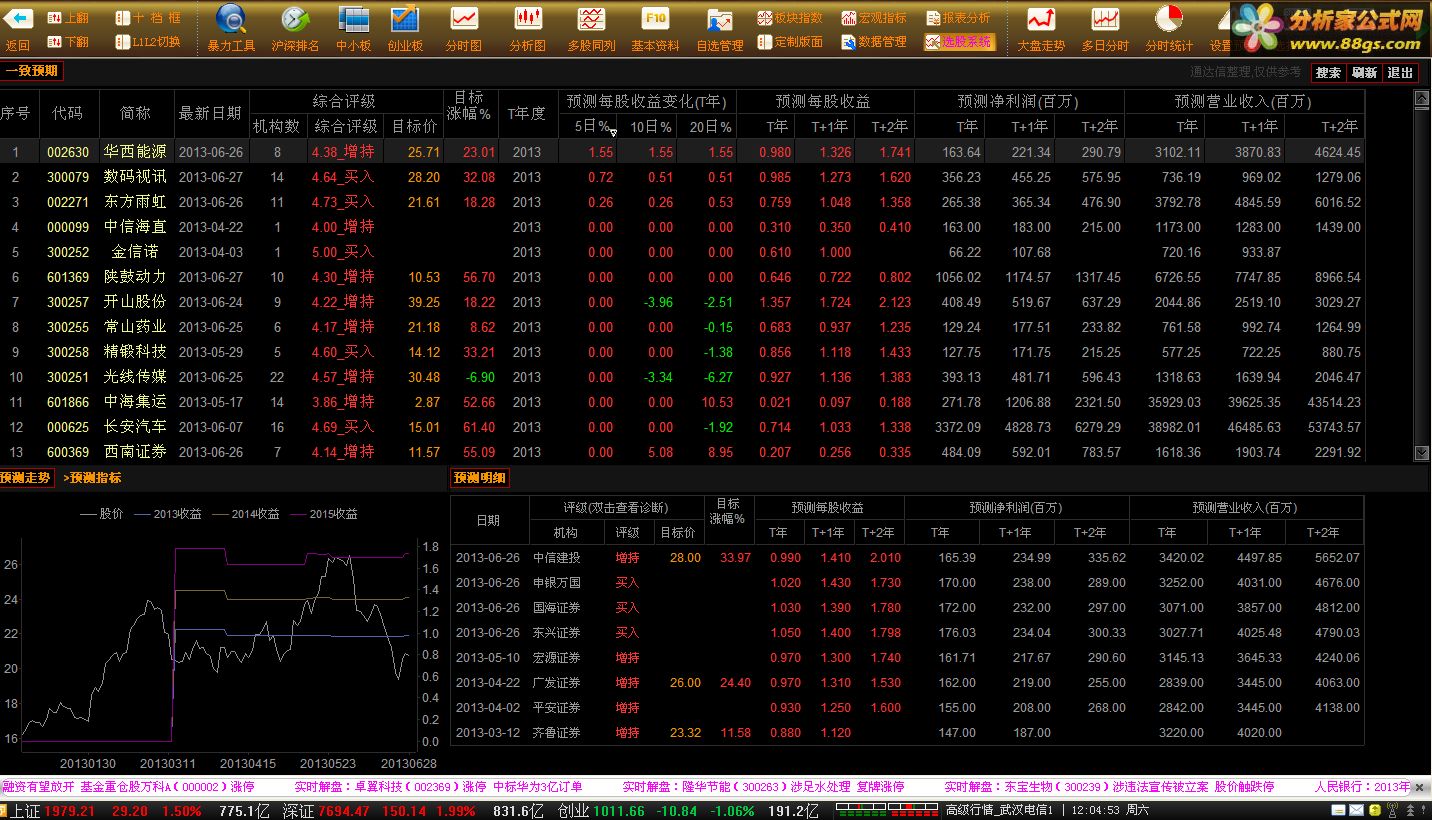Open the 广发证券 rating row

907,683
